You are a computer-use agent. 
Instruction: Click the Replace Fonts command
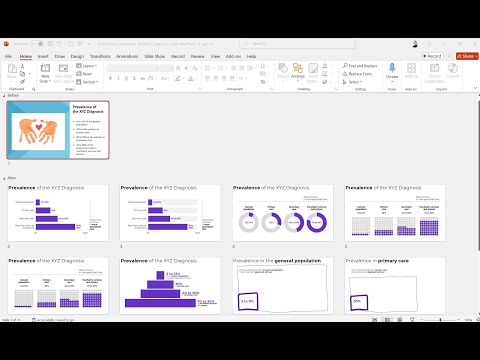pos(357,74)
